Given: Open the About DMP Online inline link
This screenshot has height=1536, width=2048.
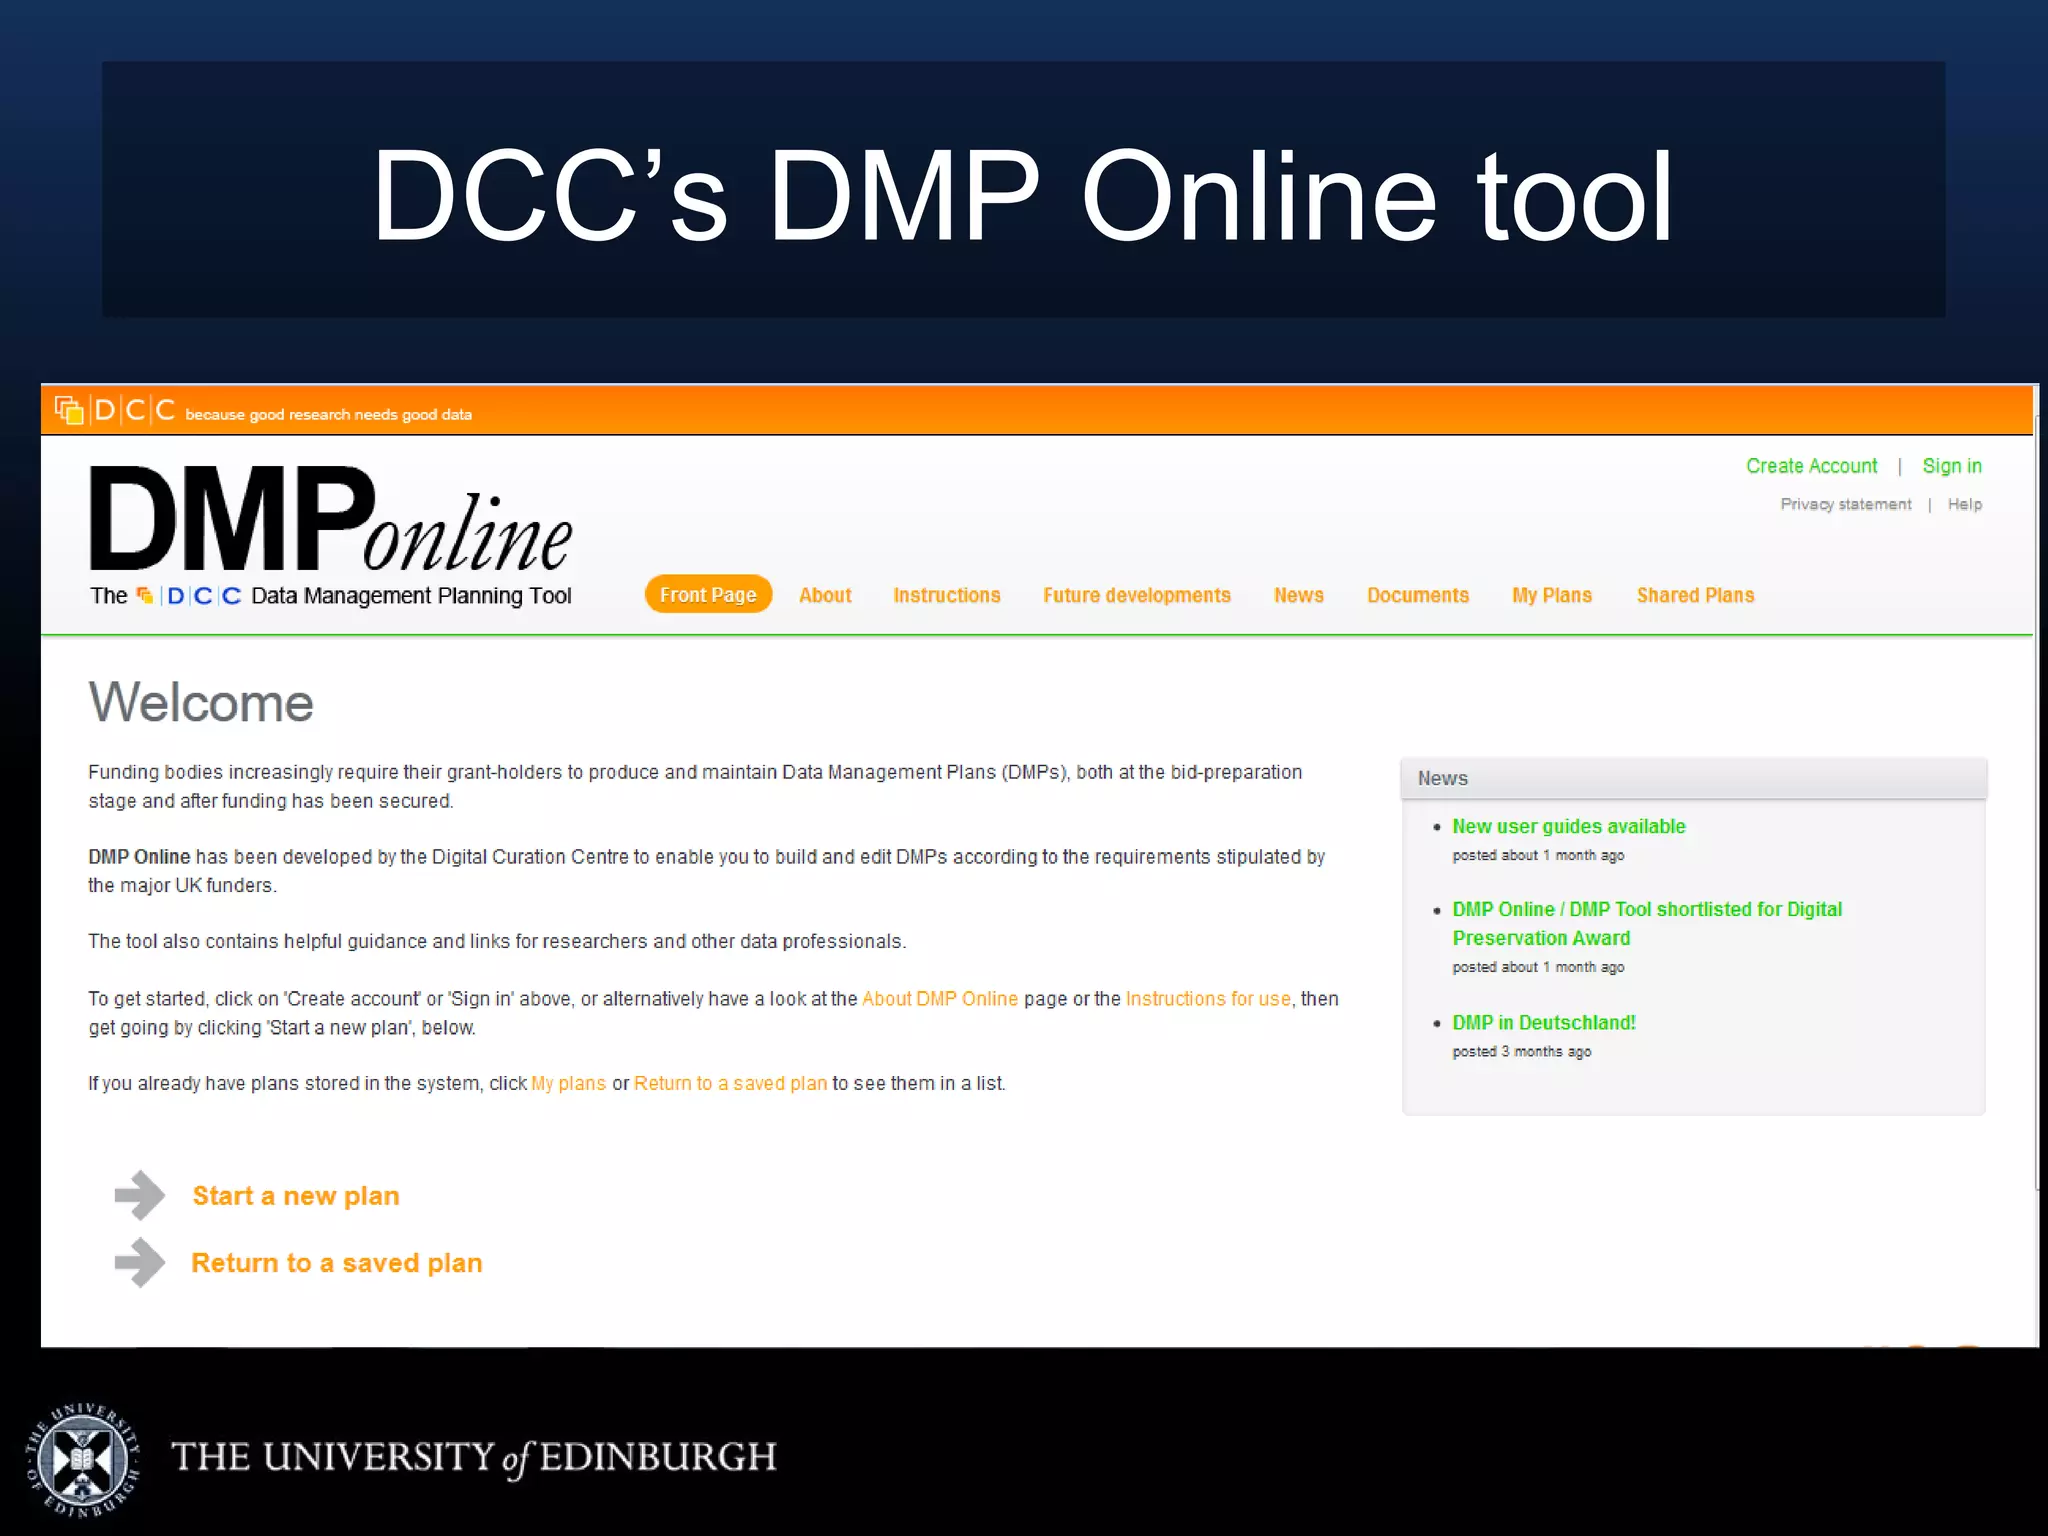Looking at the screenshot, I should [x=940, y=999].
